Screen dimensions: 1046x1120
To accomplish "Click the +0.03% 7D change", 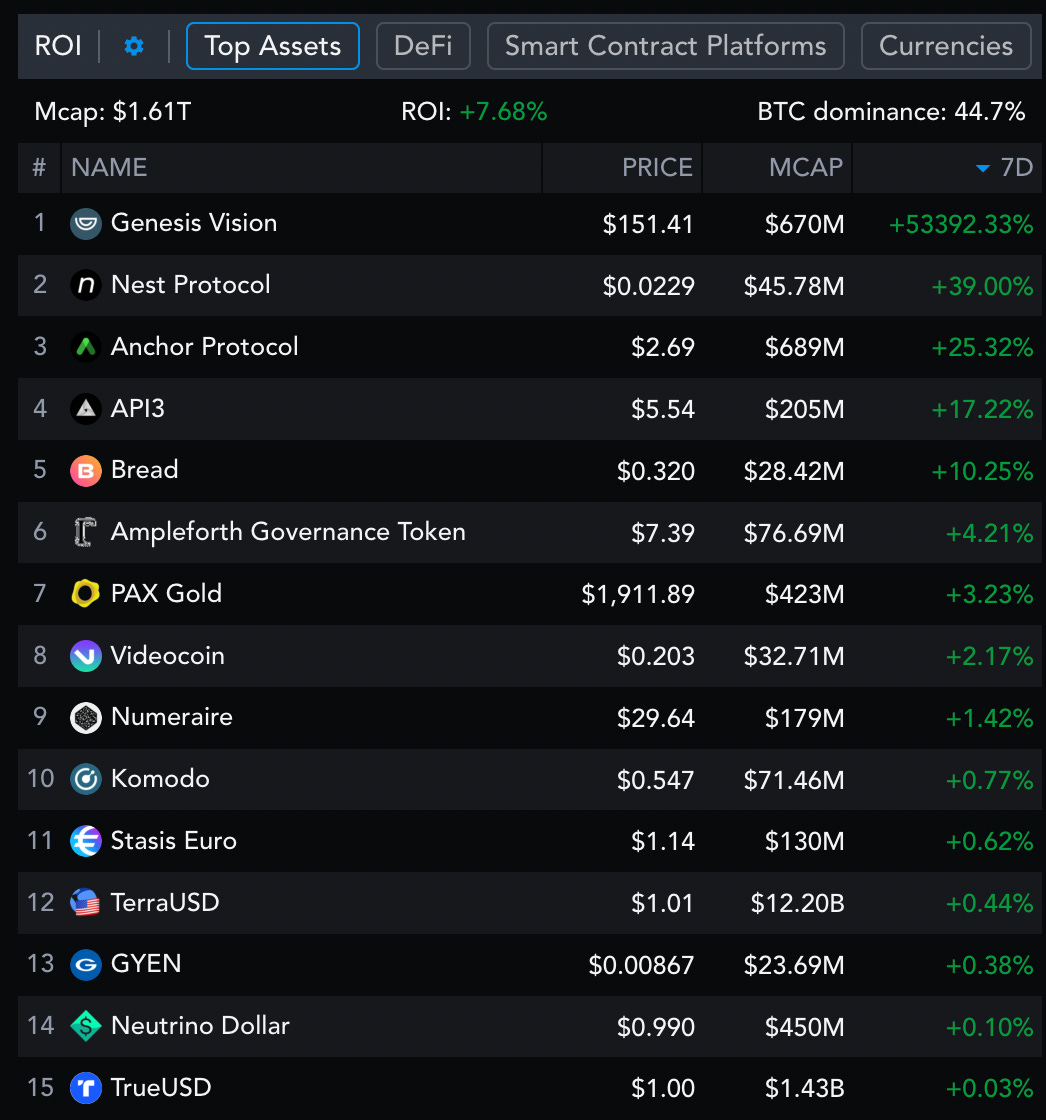I will pos(990,1089).
